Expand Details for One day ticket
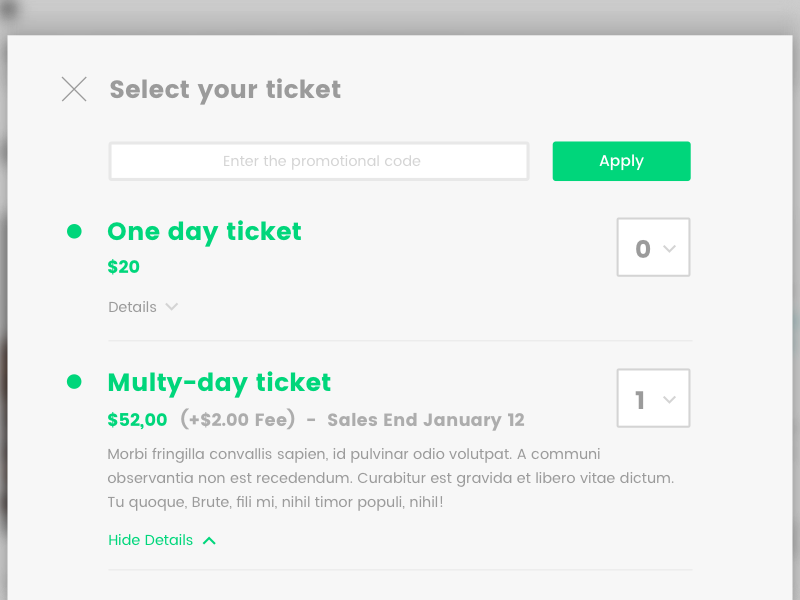 point(133,307)
